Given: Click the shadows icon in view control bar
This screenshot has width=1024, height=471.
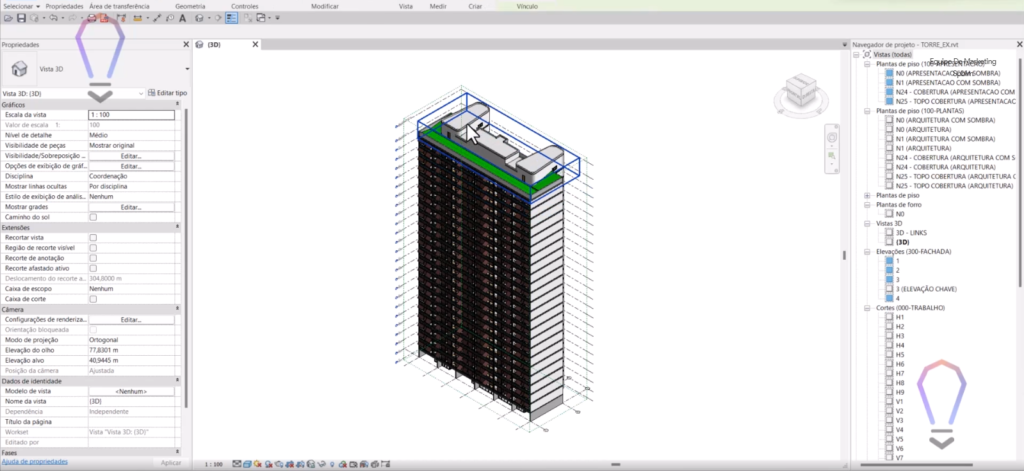Looking at the screenshot, I should coord(268,464).
